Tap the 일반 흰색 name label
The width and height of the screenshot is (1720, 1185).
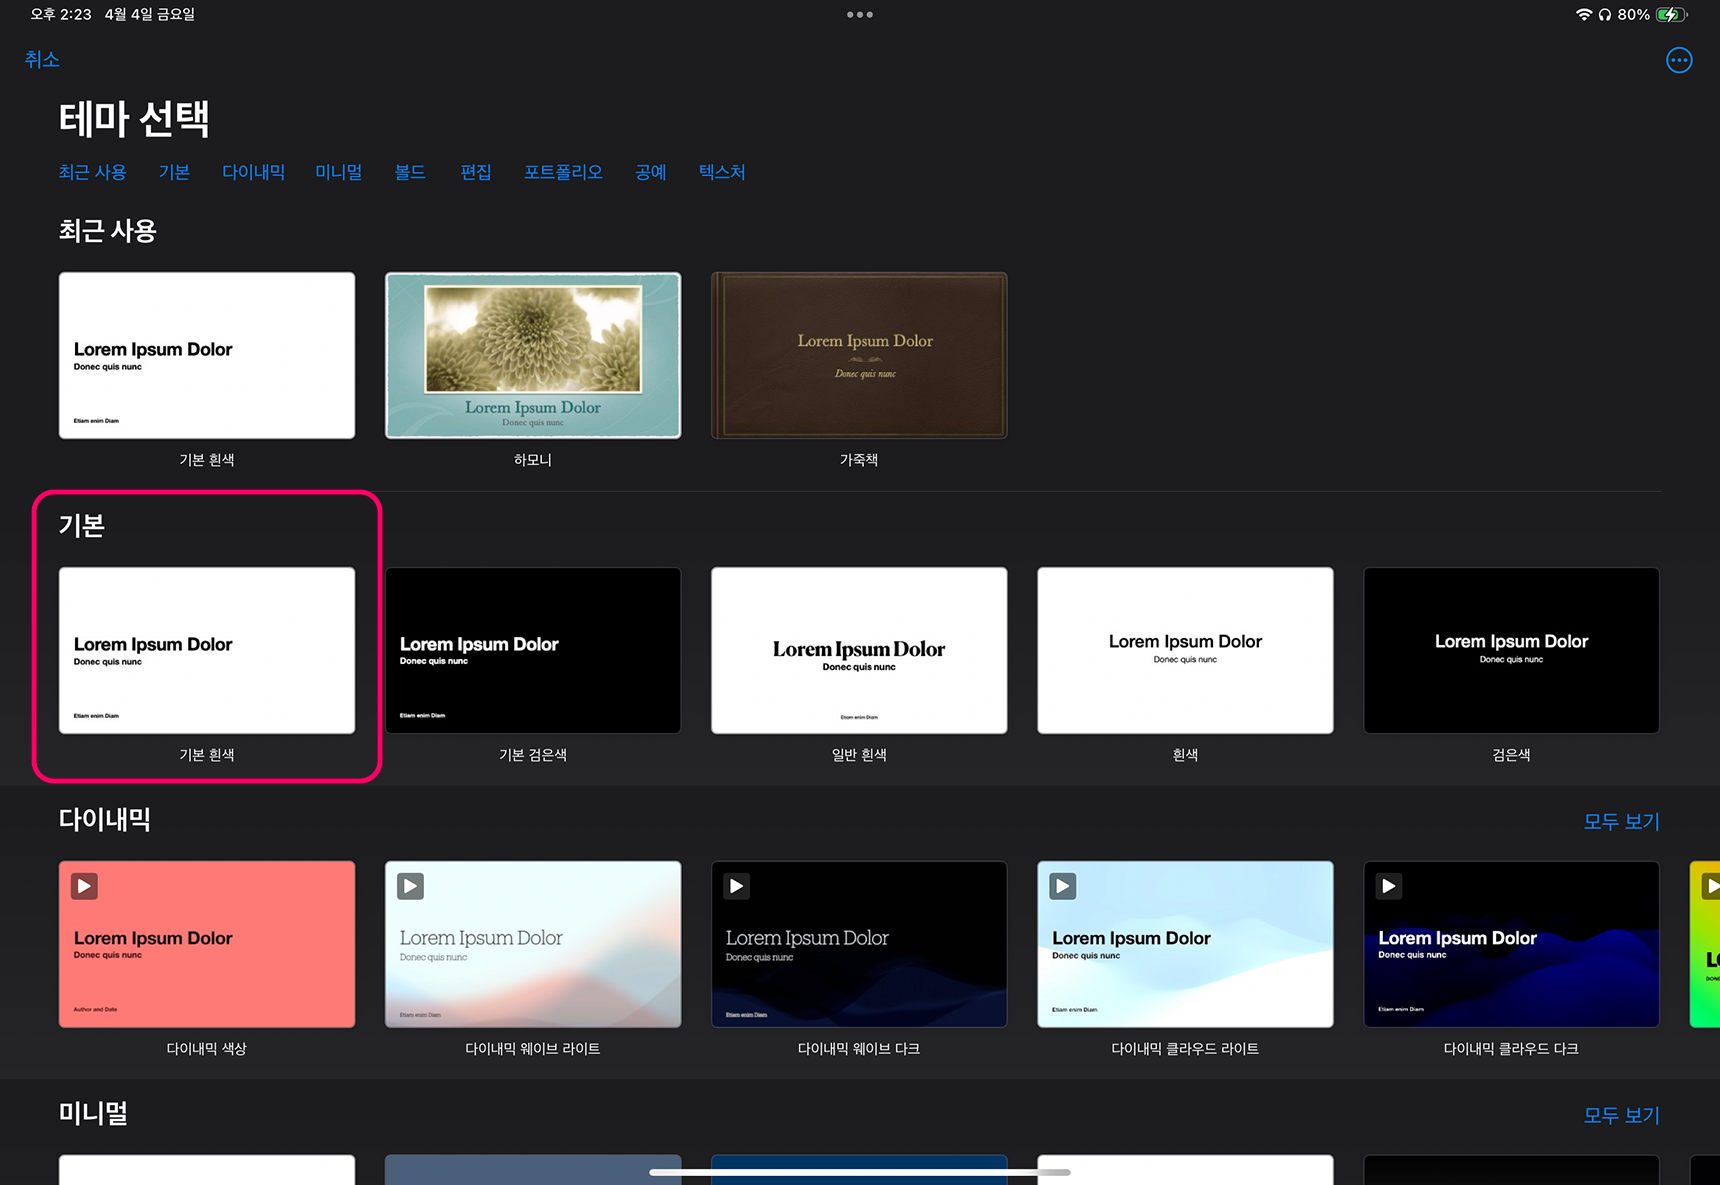click(x=859, y=755)
